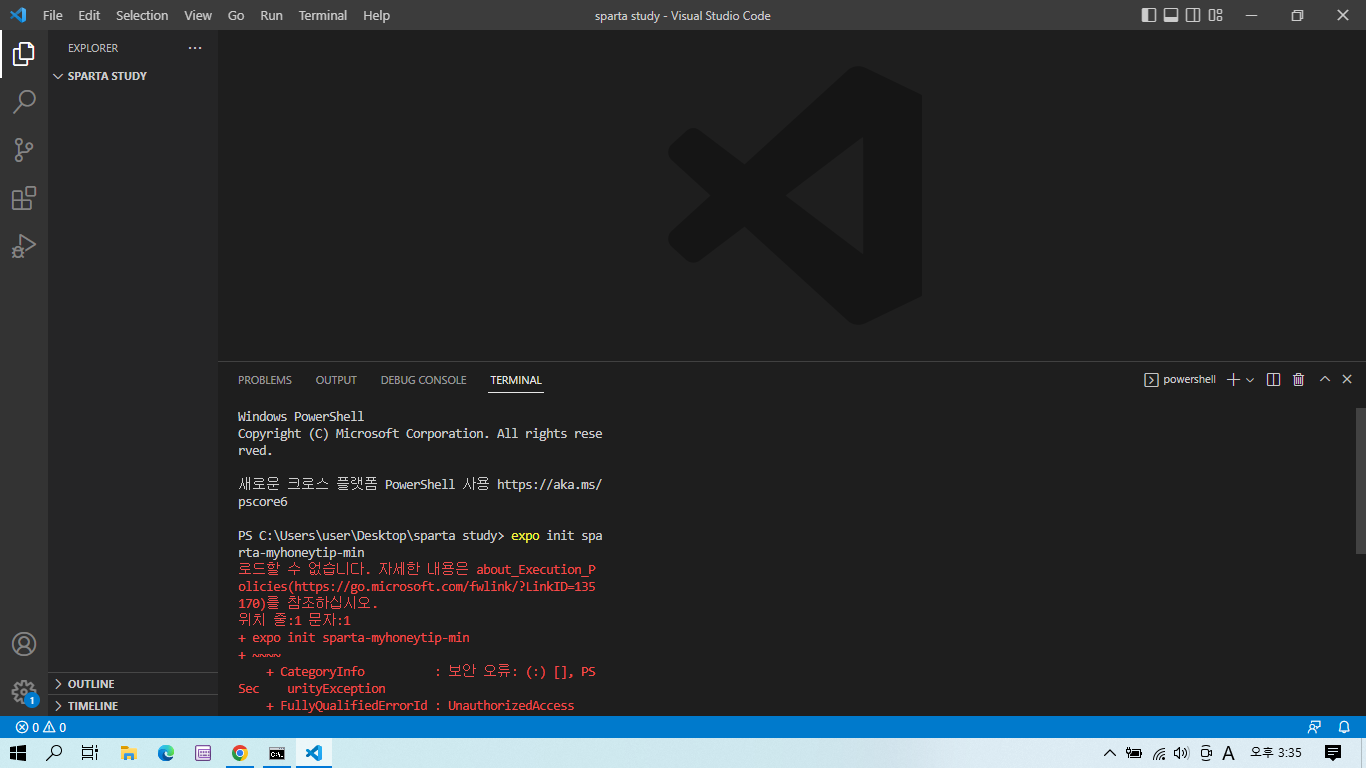Open the Help menu
This screenshot has height=768, width=1366.
(x=377, y=15)
